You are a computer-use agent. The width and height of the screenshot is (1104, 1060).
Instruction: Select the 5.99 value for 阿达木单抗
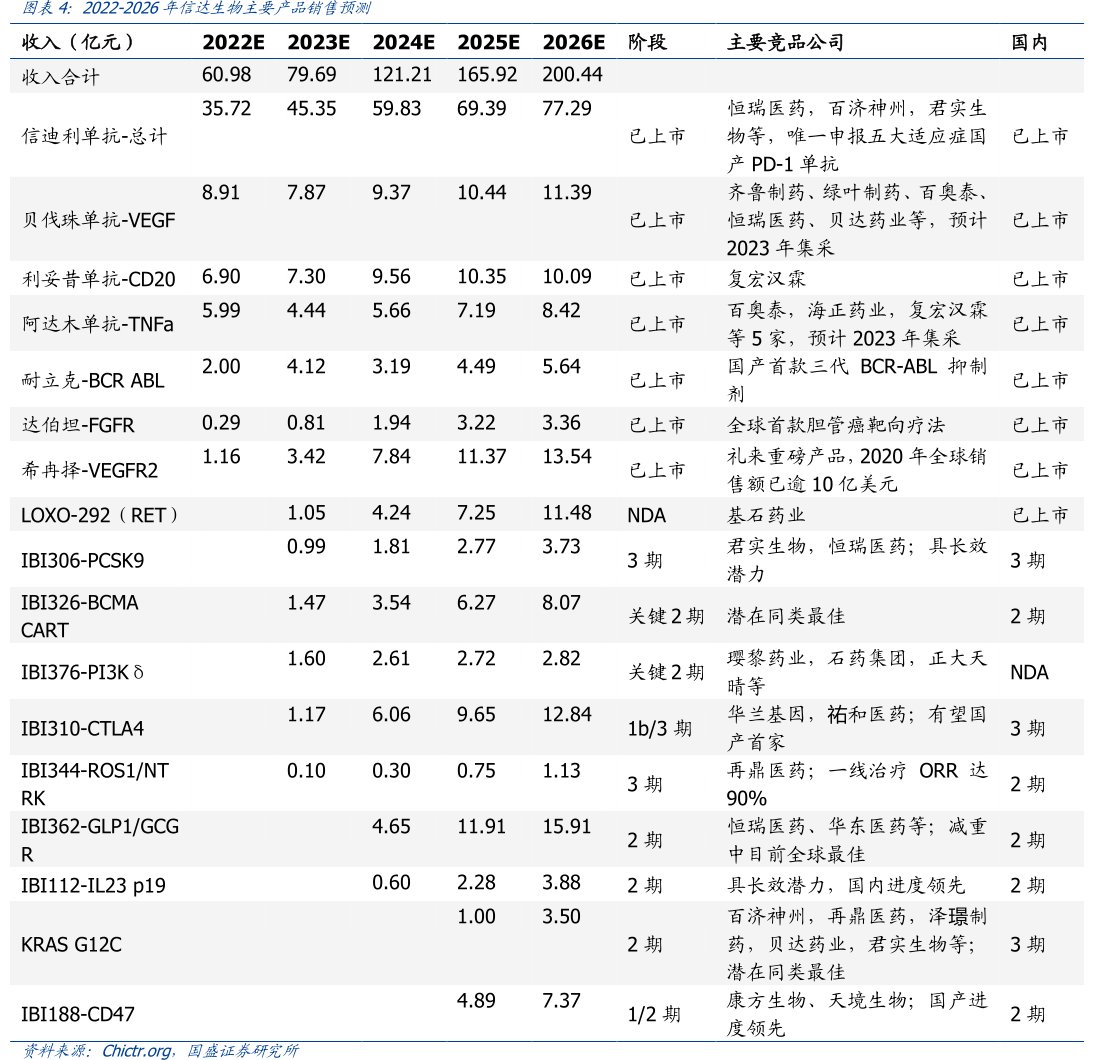[x=220, y=310]
